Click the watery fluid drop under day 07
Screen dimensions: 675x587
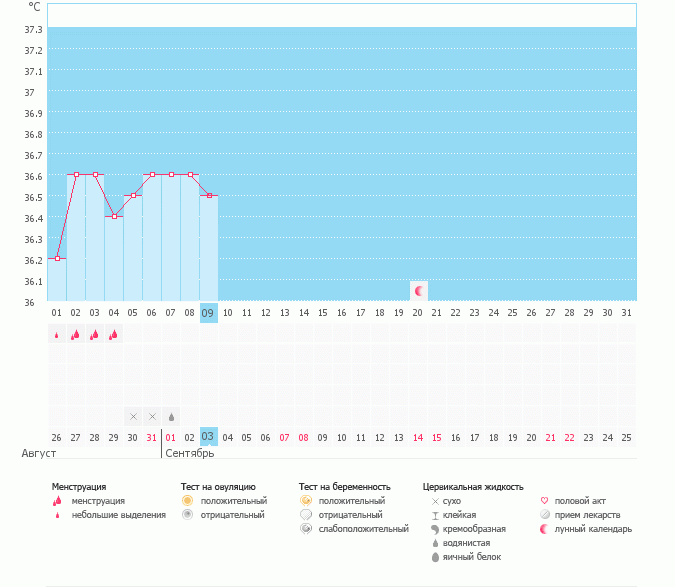(x=171, y=416)
